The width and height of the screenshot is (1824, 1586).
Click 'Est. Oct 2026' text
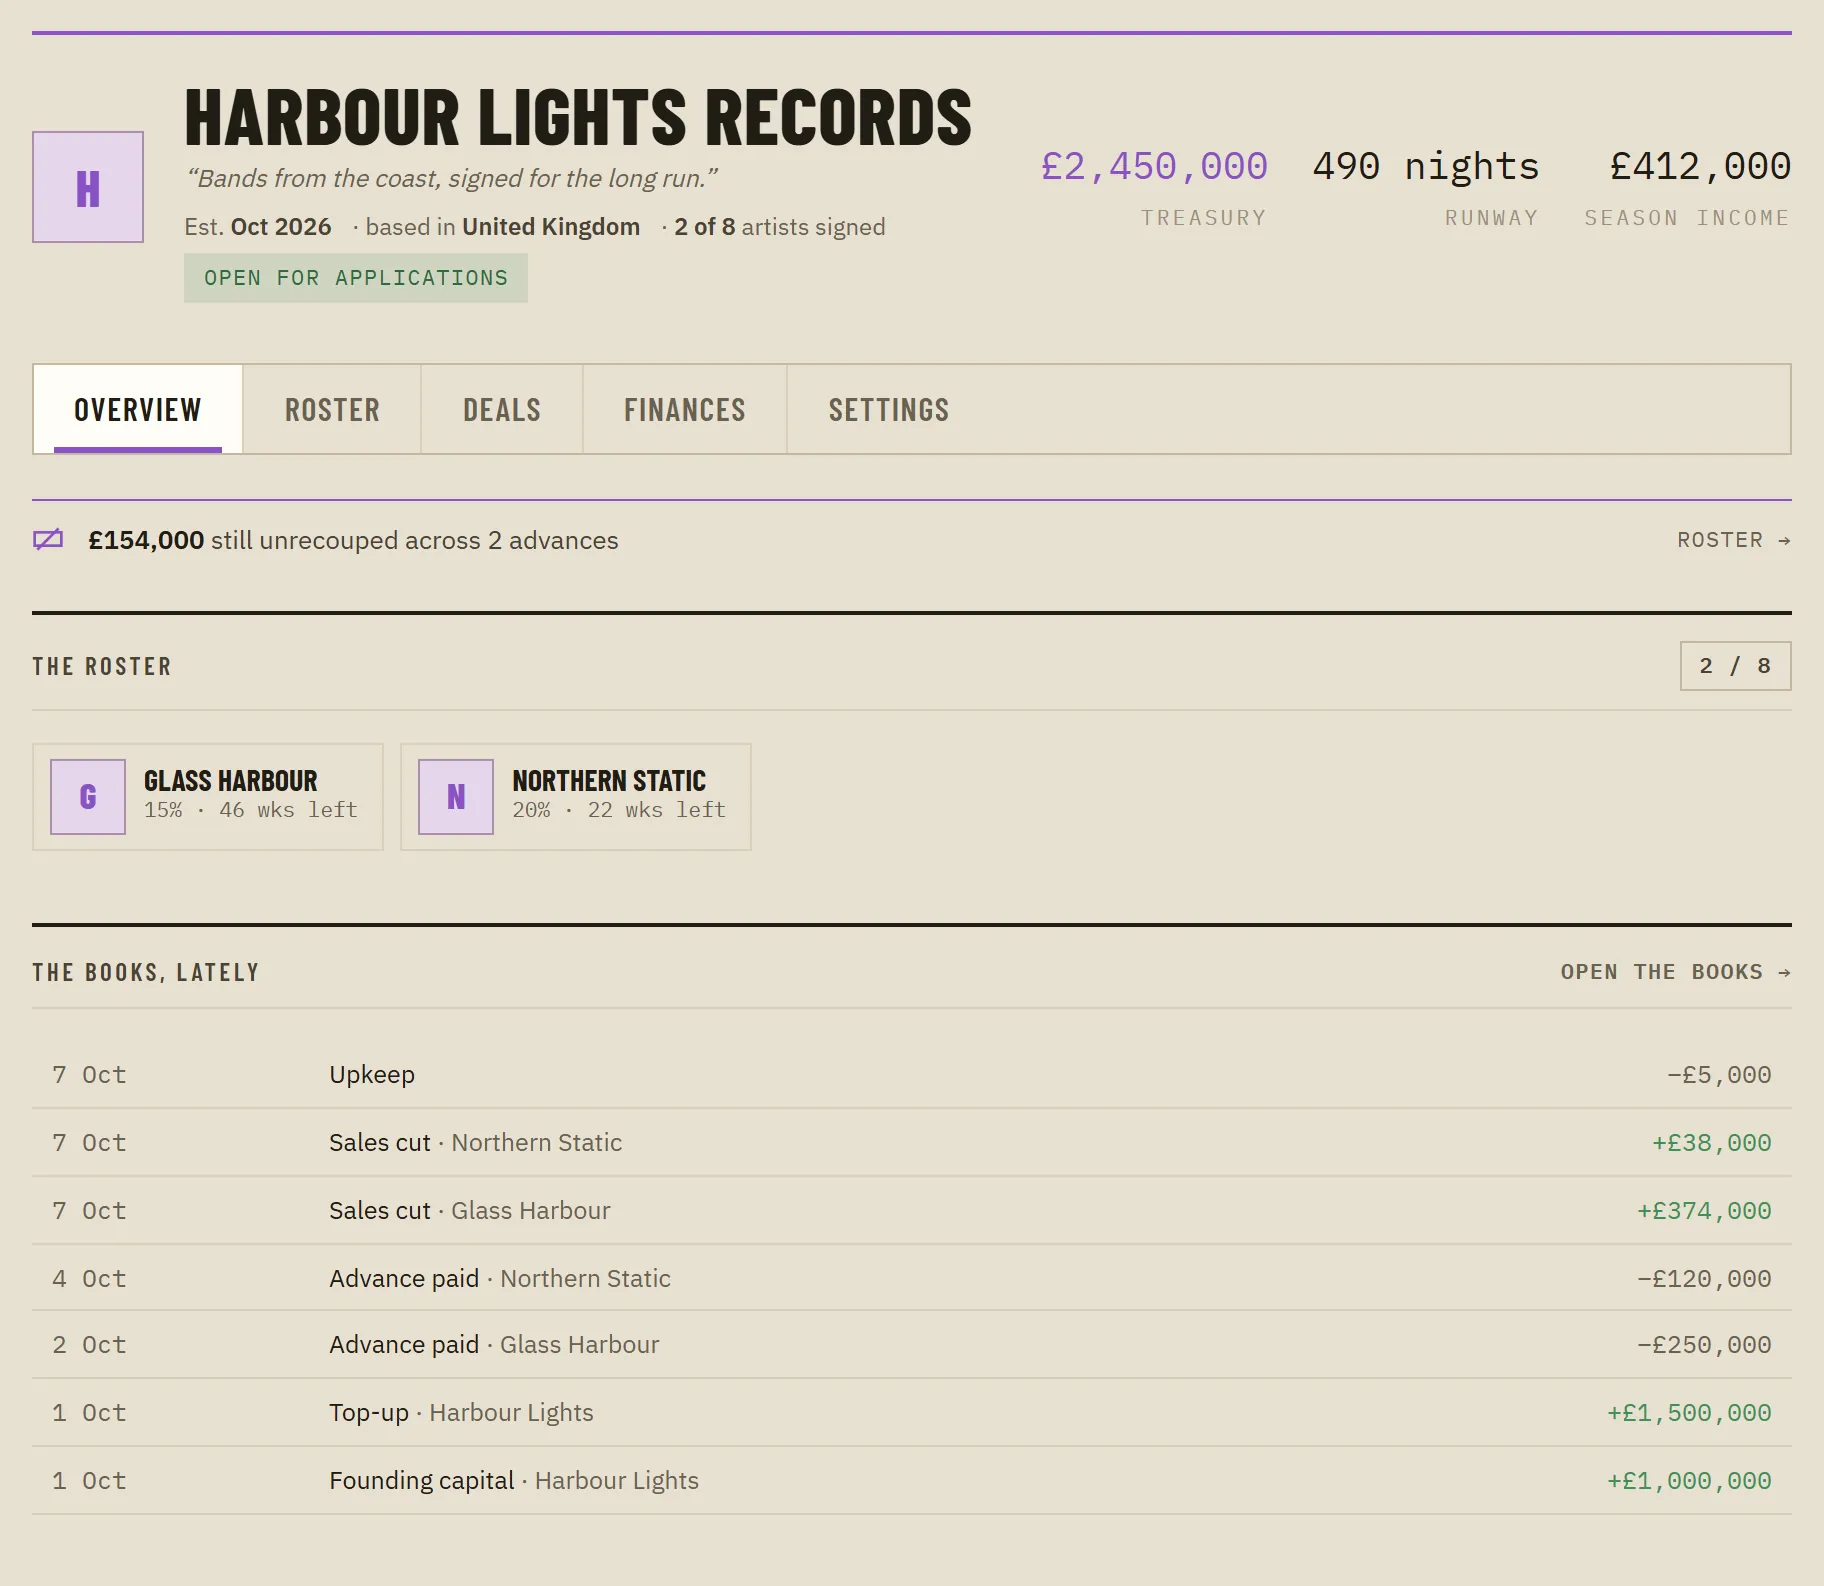pyautogui.click(x=258, y=227)
